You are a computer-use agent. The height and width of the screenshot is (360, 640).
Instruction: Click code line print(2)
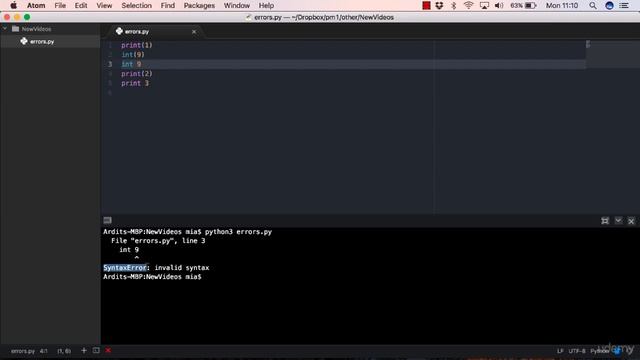click(136, 73)
